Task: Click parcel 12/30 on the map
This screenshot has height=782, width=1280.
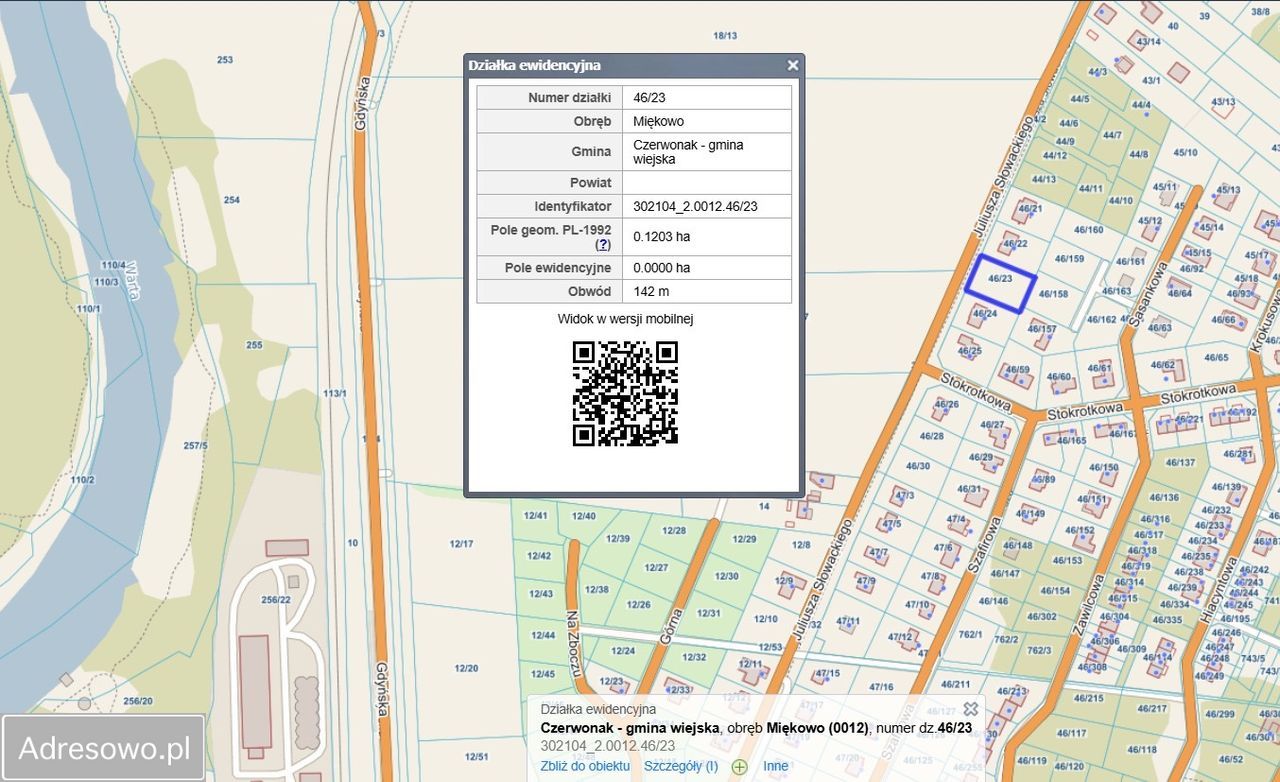Action: pos(726,576)
